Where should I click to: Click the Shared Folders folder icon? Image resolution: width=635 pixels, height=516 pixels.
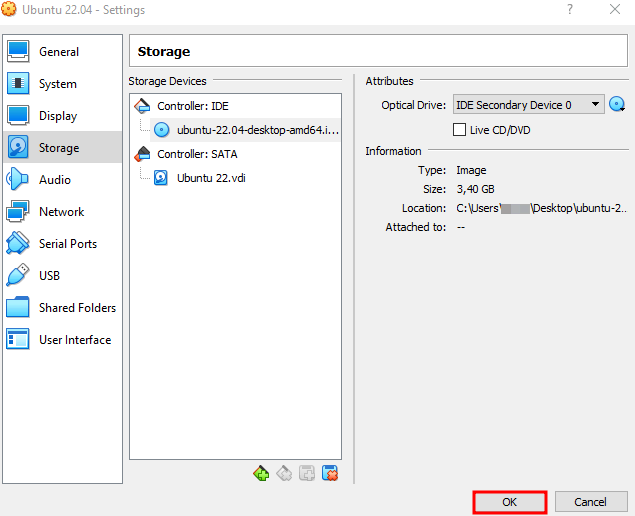(x=18, y=307)
